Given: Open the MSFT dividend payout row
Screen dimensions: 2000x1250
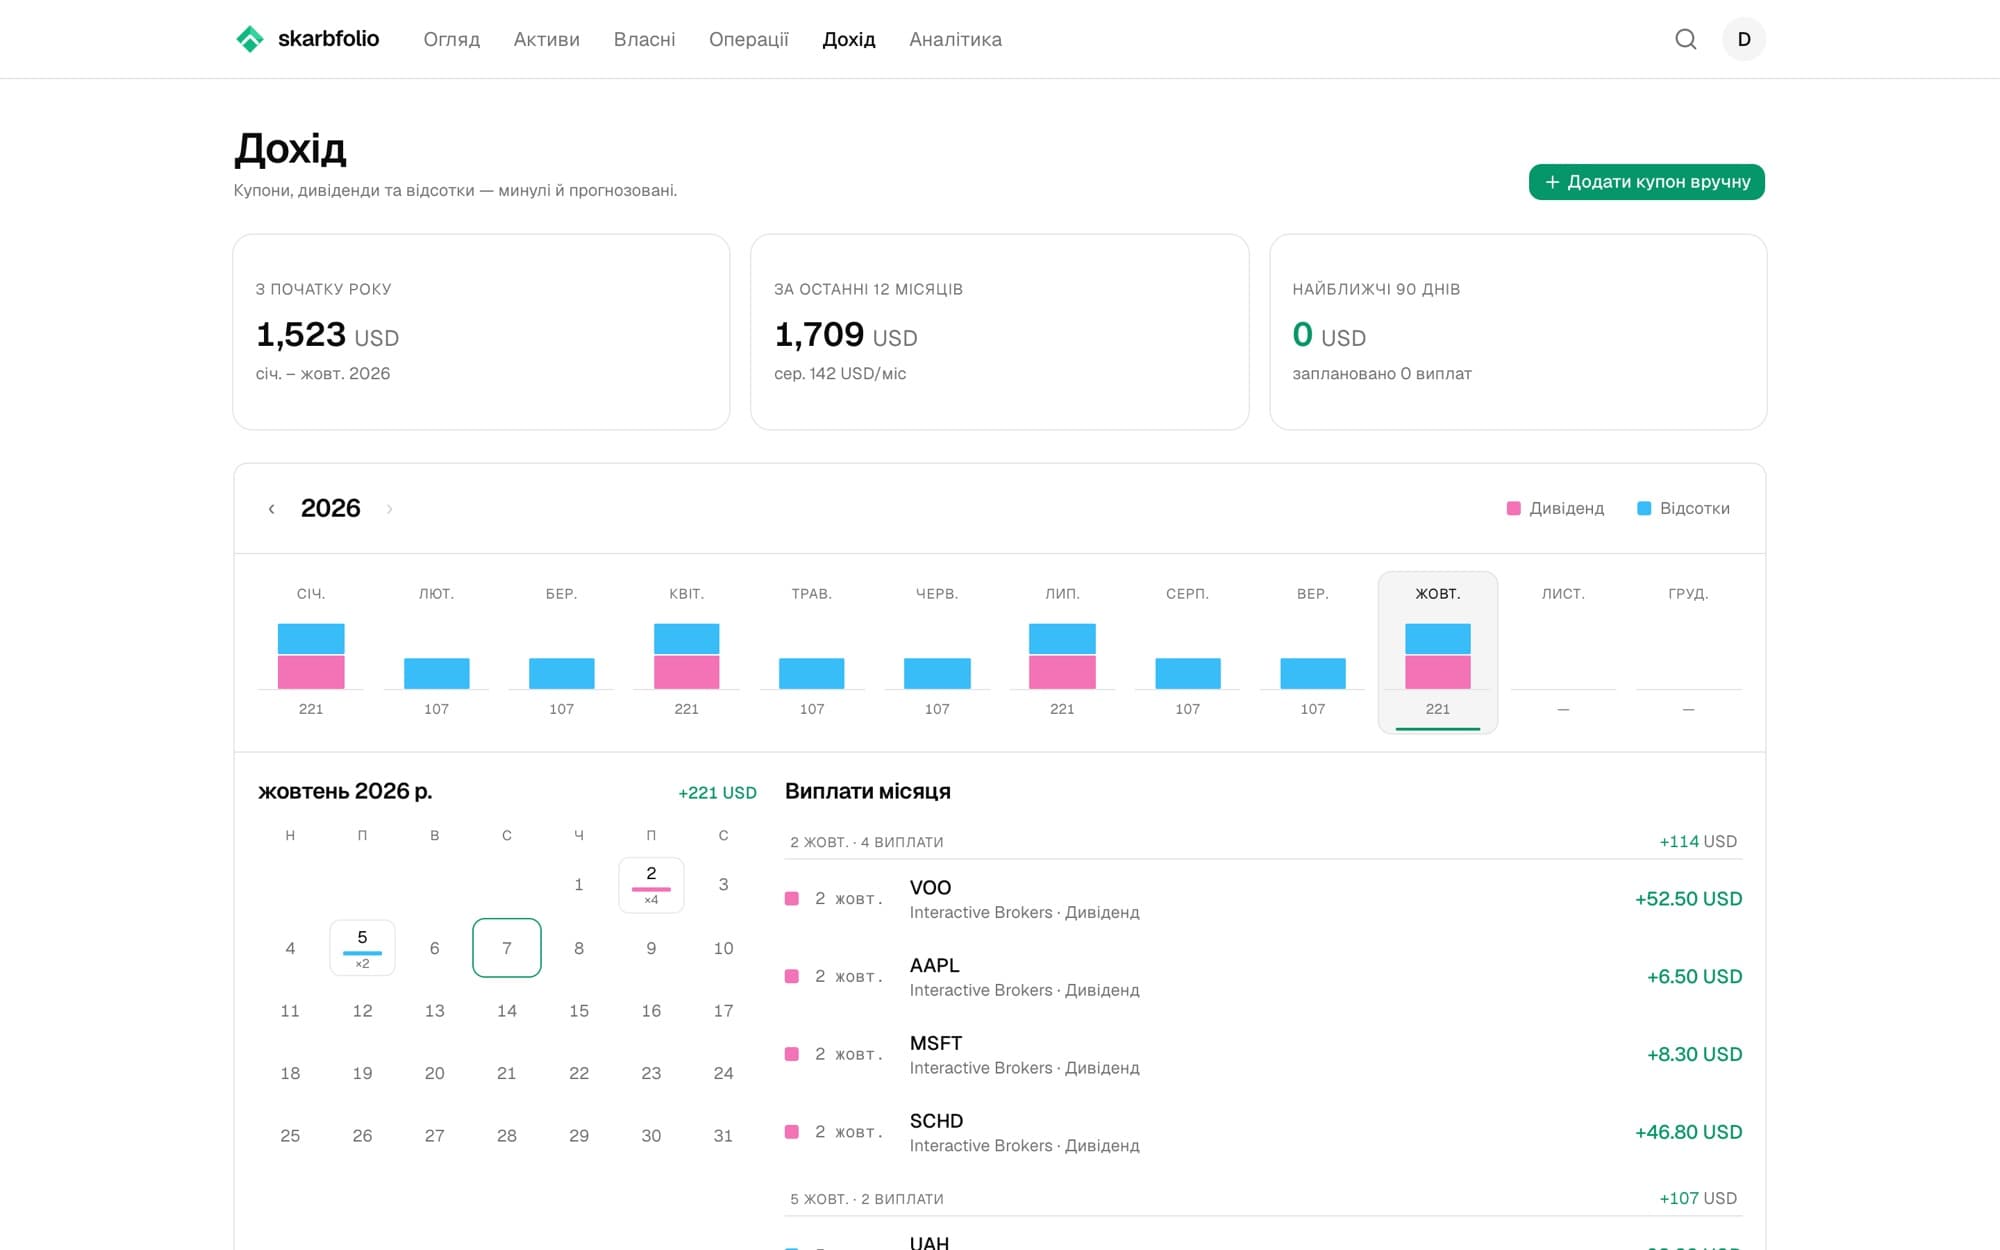Looking at the screenshot, I should click(x=1263, y=1055).
